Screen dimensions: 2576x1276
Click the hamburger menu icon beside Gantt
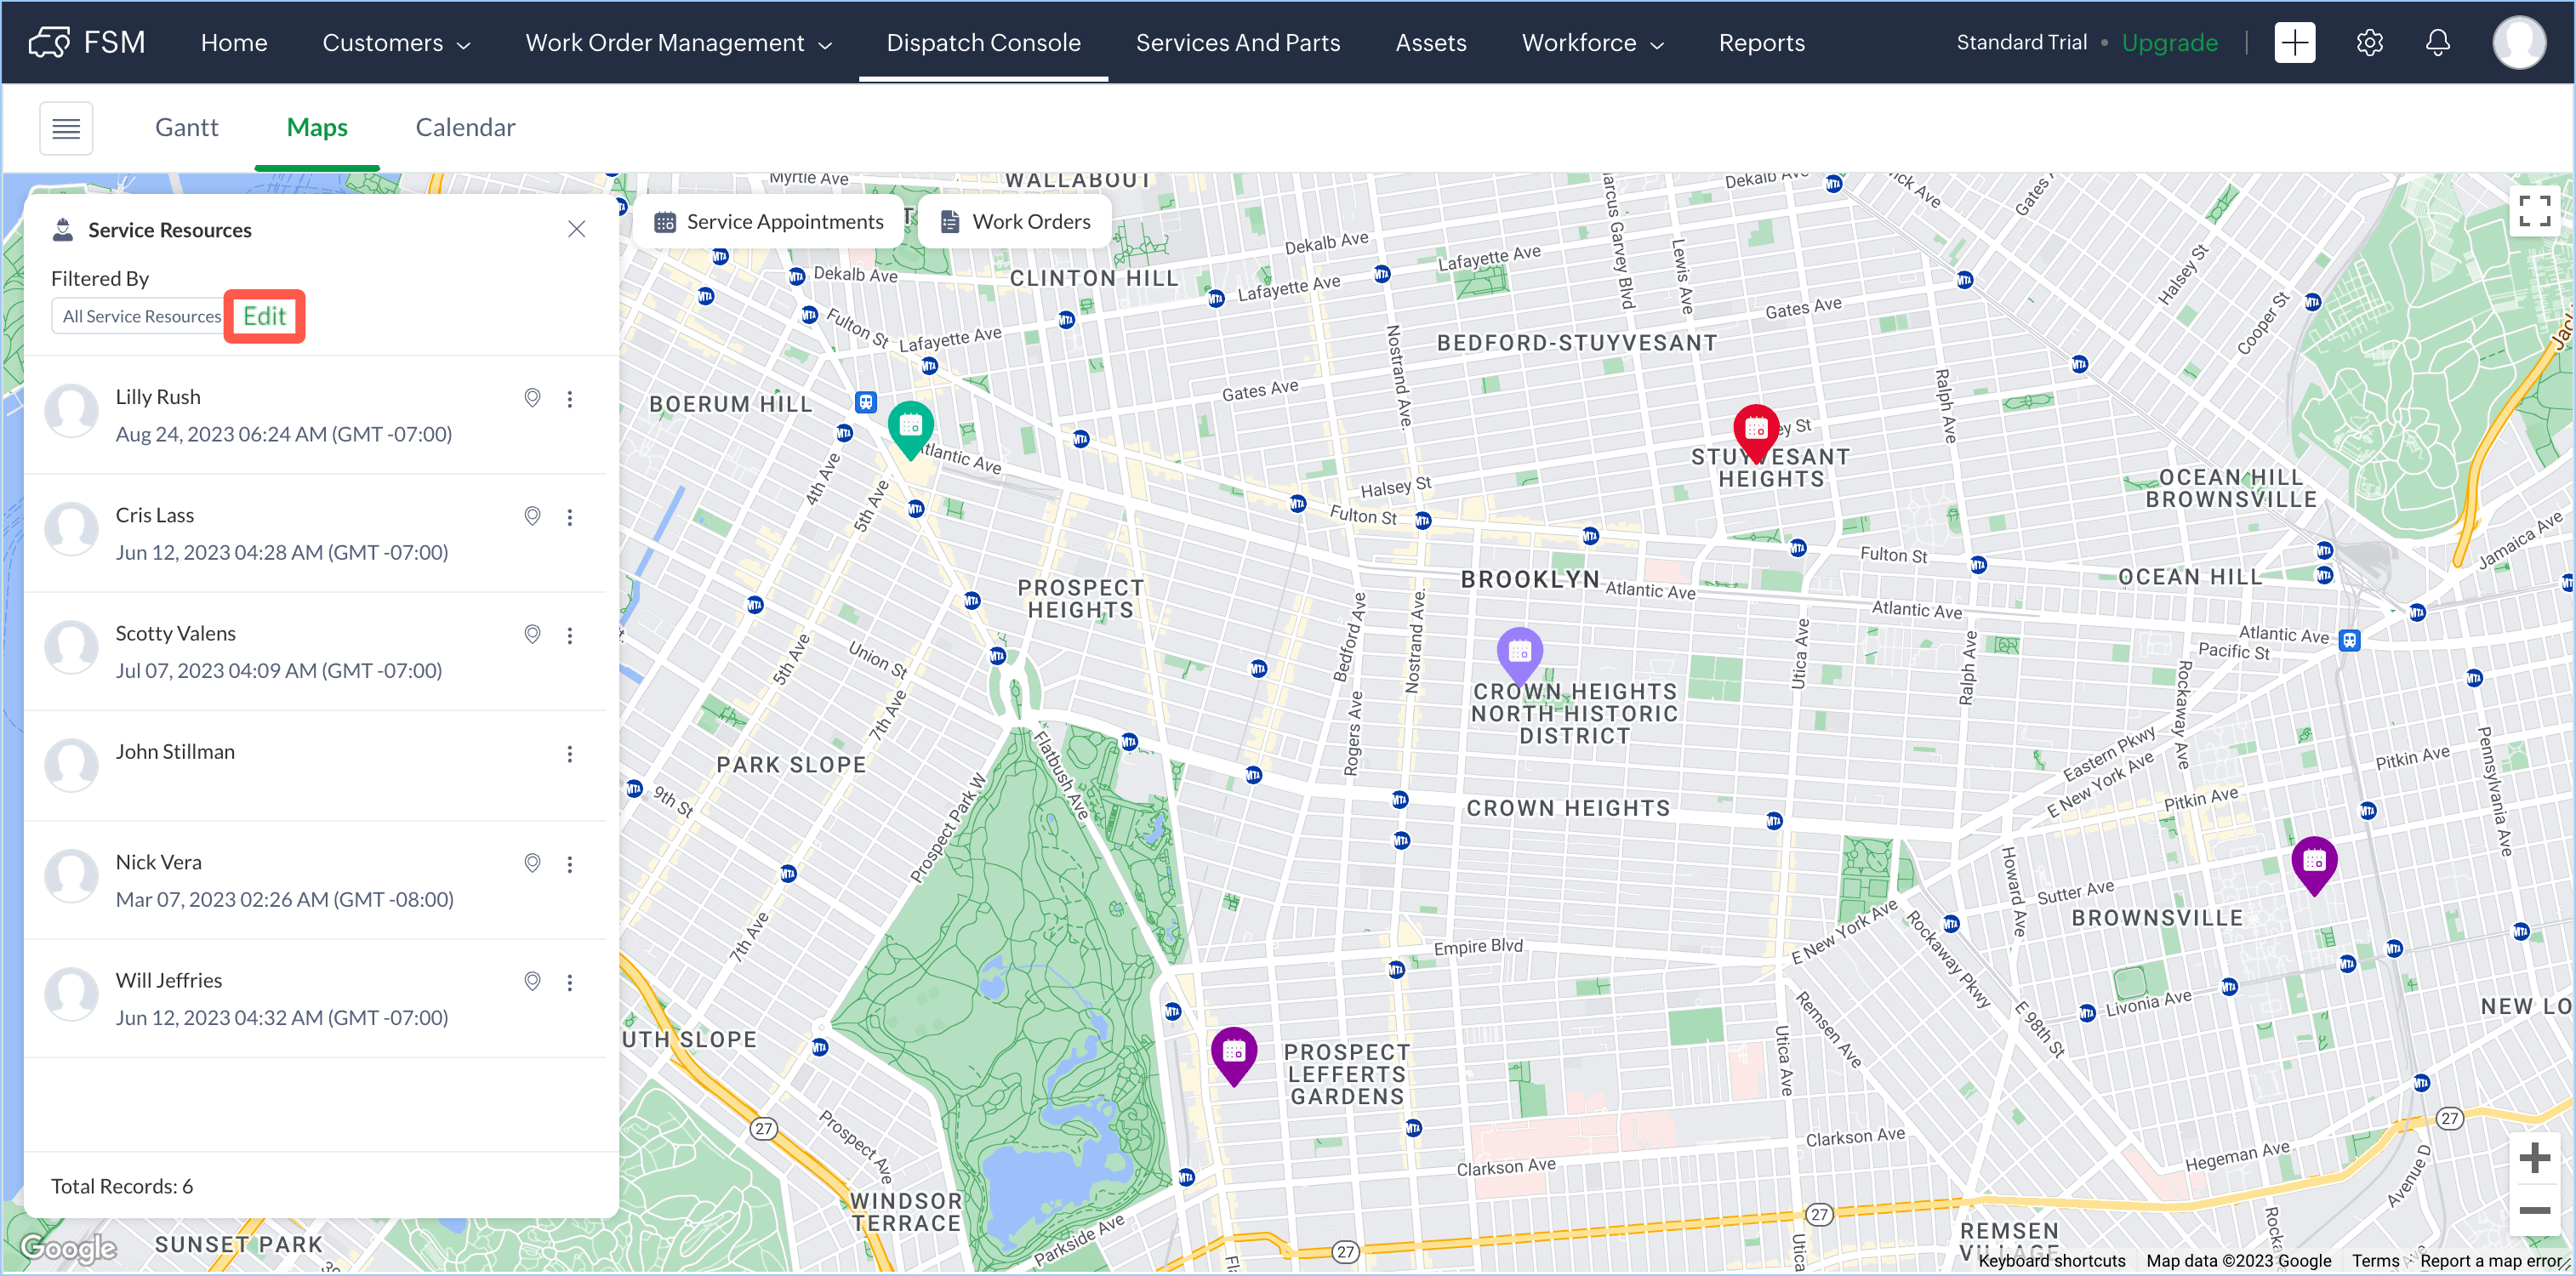tap(66, 128)
